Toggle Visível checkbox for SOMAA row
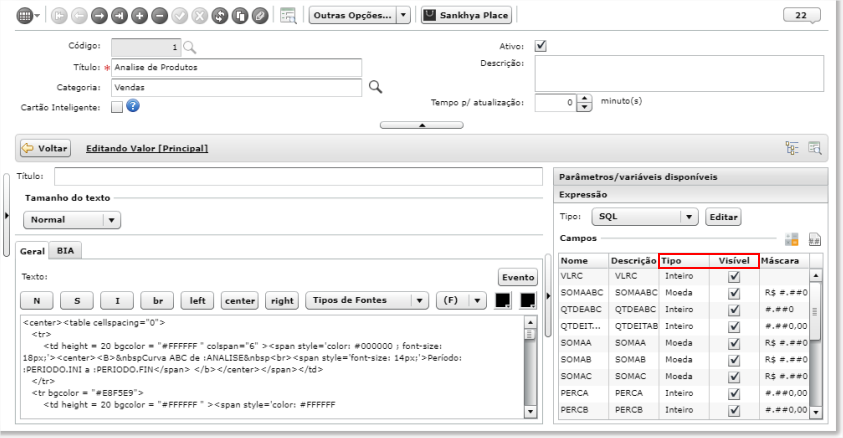The width and height of the screenshot is (843, 438). [734, 343]
